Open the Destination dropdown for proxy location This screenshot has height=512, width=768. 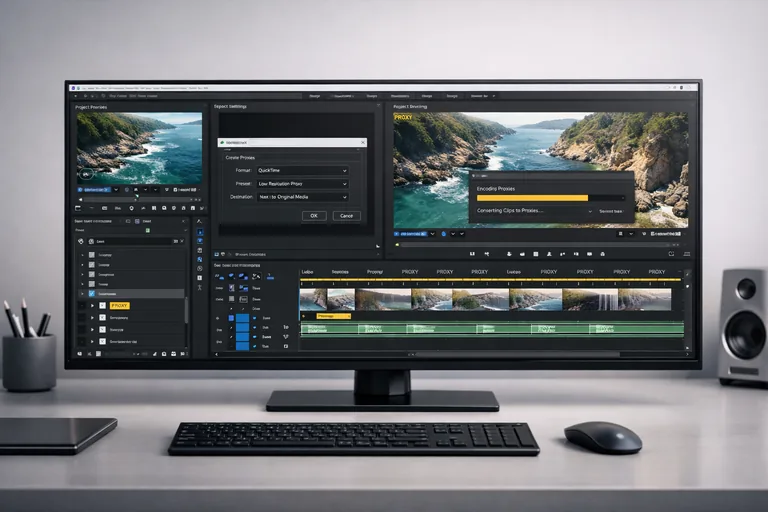(x=302, y=198)
